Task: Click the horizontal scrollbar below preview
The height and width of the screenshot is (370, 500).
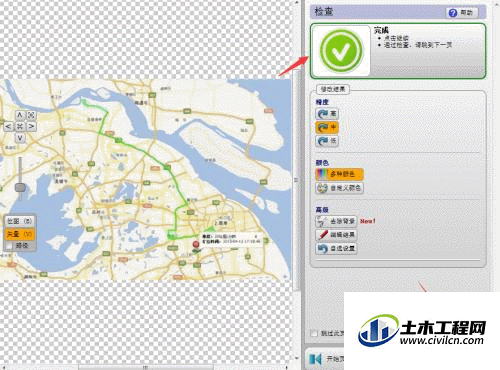Action: 146,367
